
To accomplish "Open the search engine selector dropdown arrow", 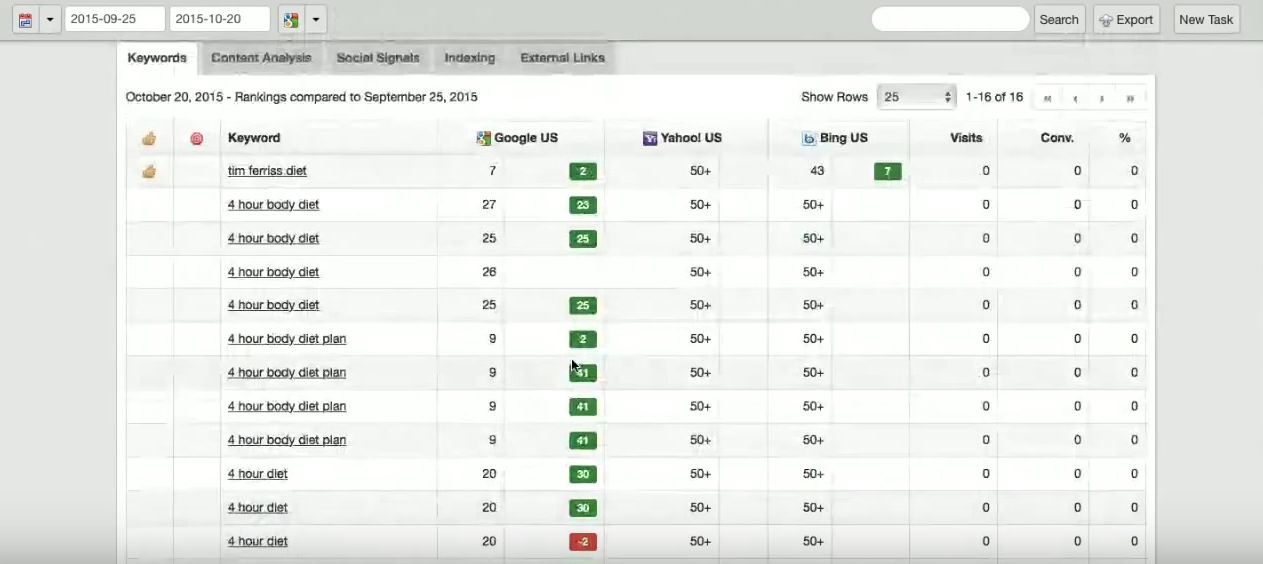I will 315,20.
